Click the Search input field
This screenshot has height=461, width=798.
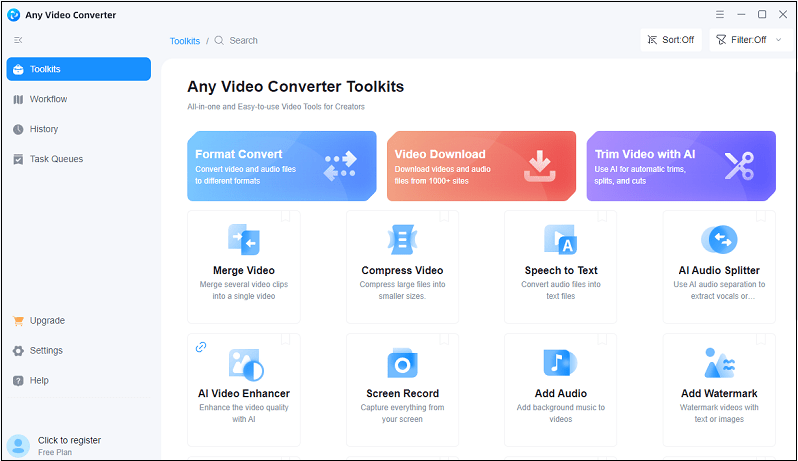click(243, 40)
